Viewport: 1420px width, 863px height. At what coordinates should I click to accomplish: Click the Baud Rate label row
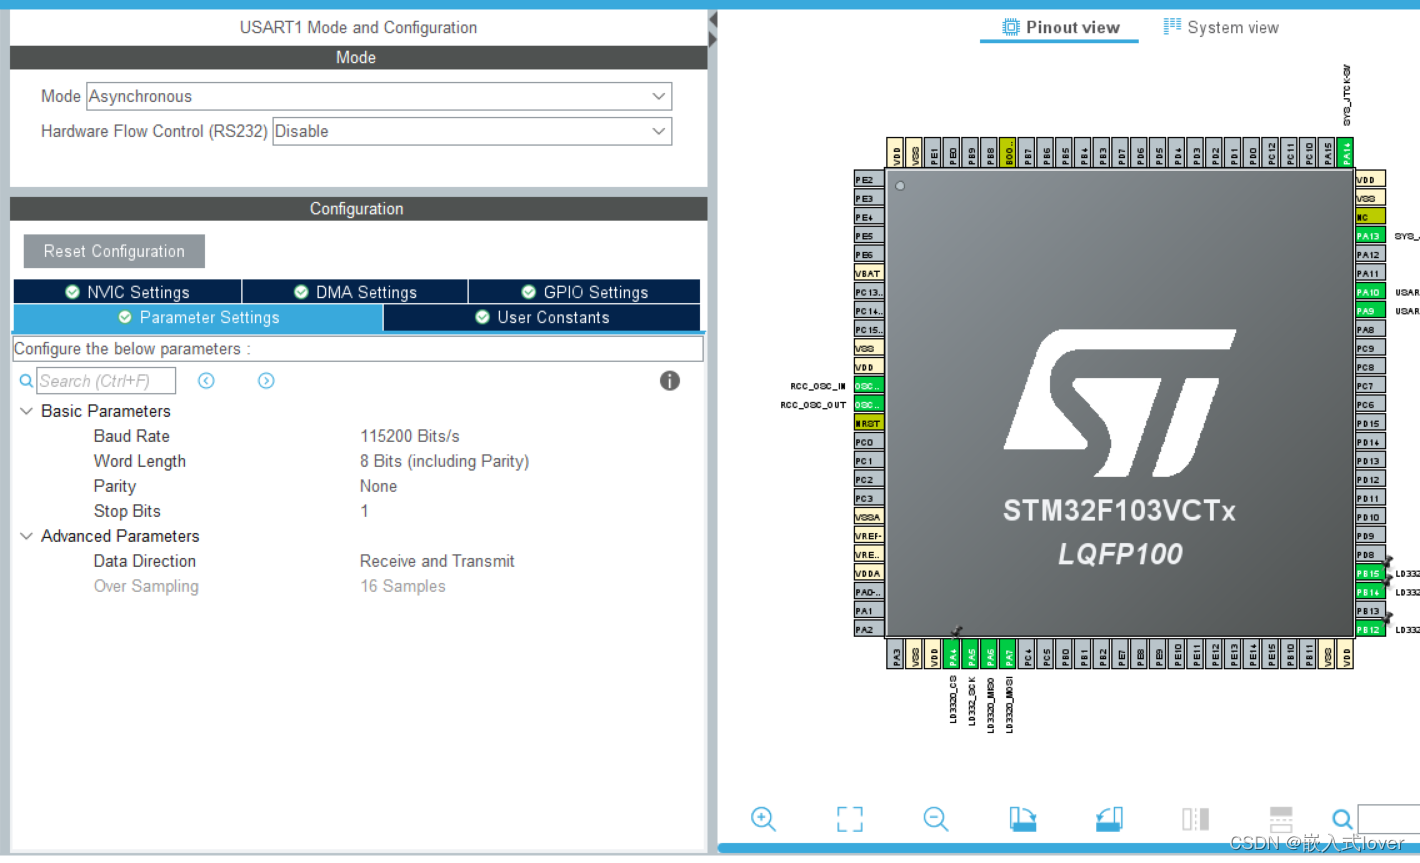point(131,436)
